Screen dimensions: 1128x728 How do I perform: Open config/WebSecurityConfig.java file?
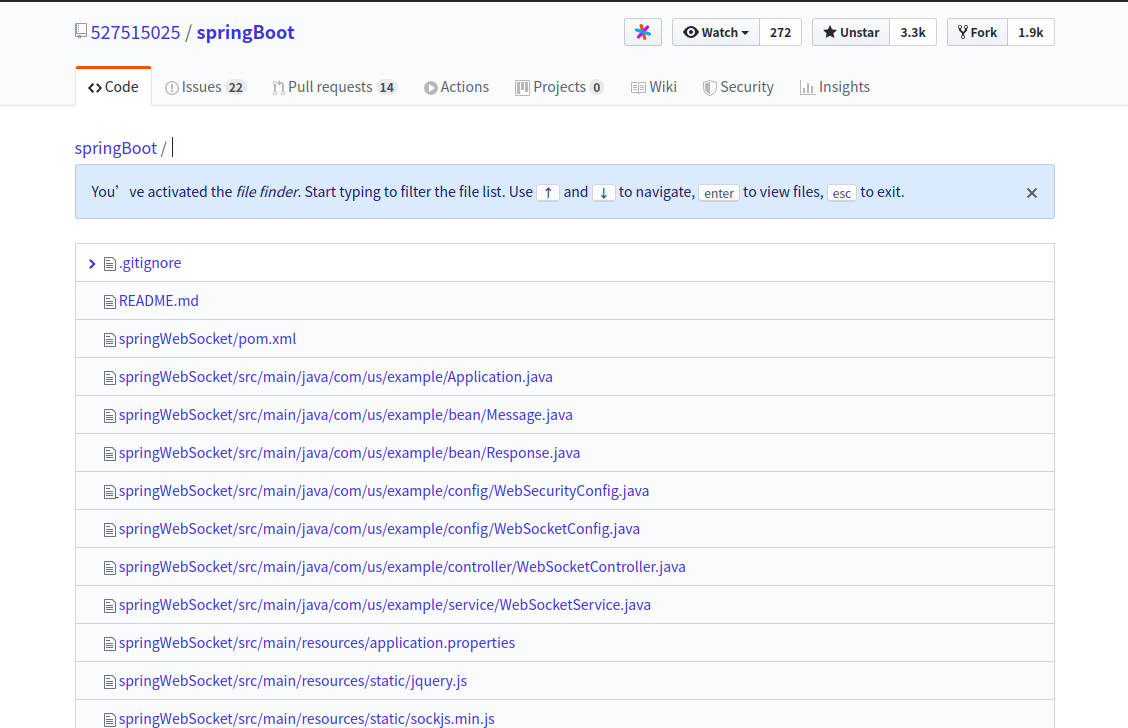click(383, 491)
